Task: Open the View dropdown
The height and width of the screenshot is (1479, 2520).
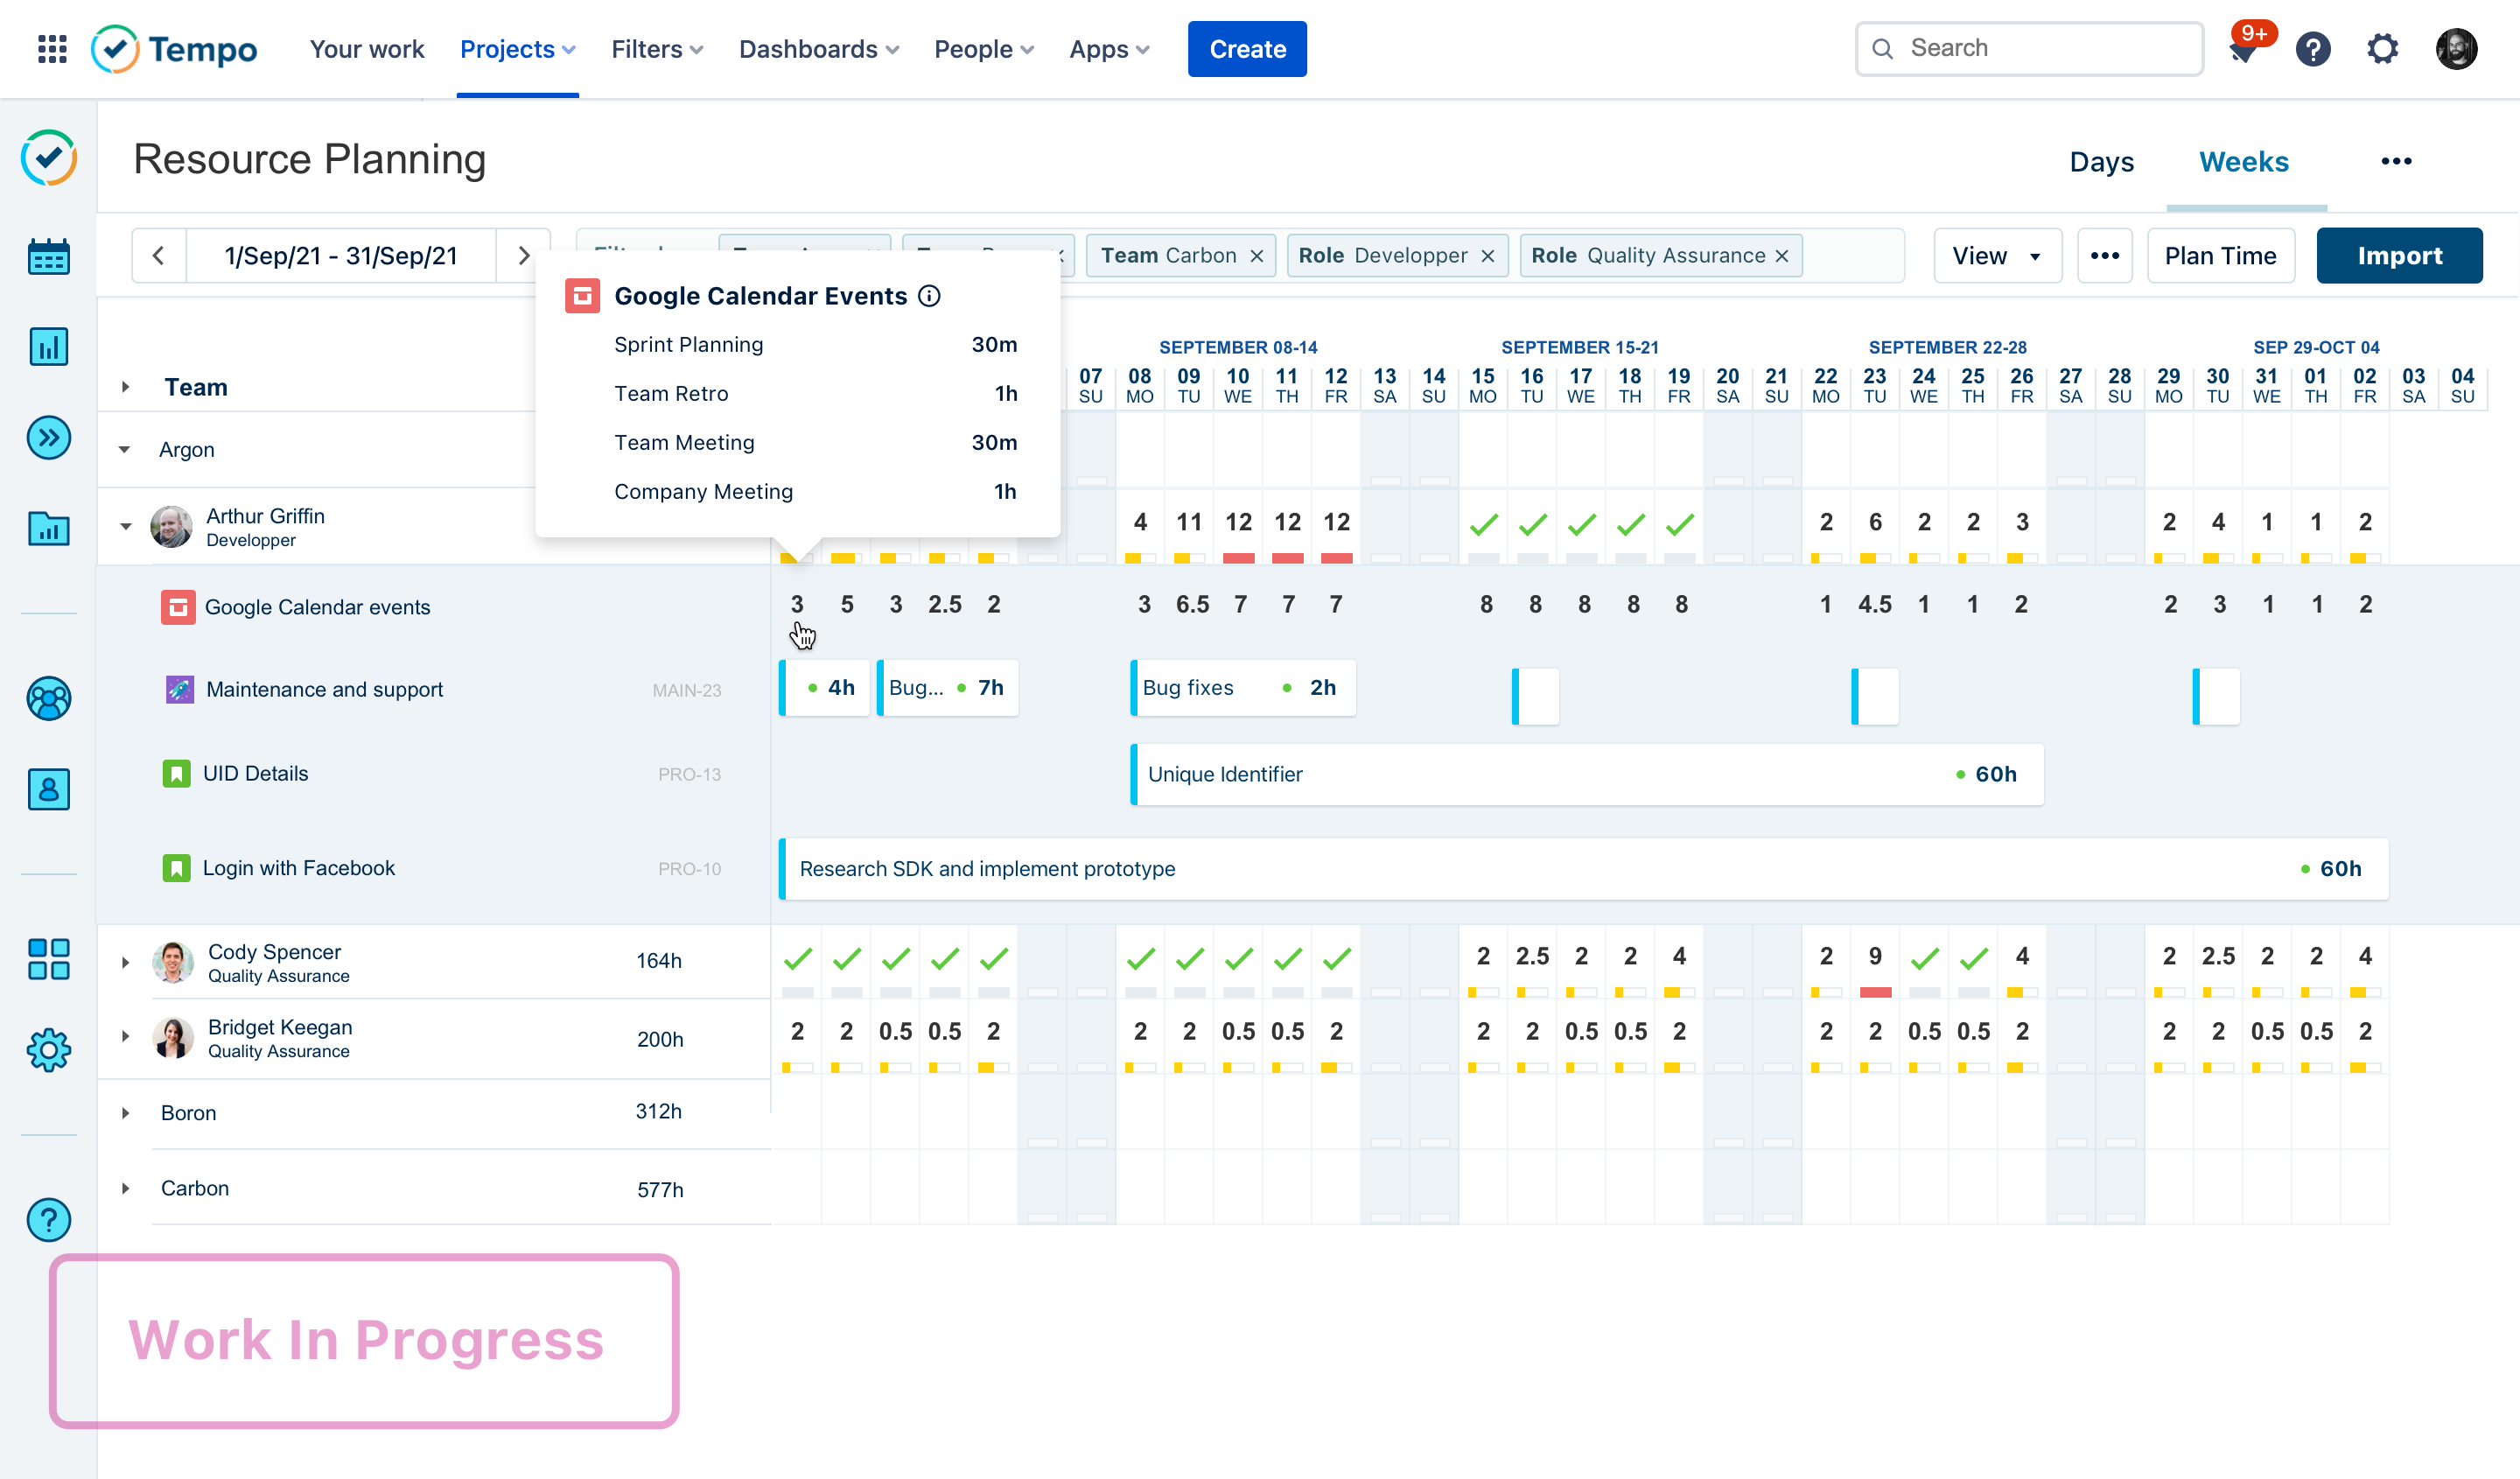Action: pos(1996,256)
